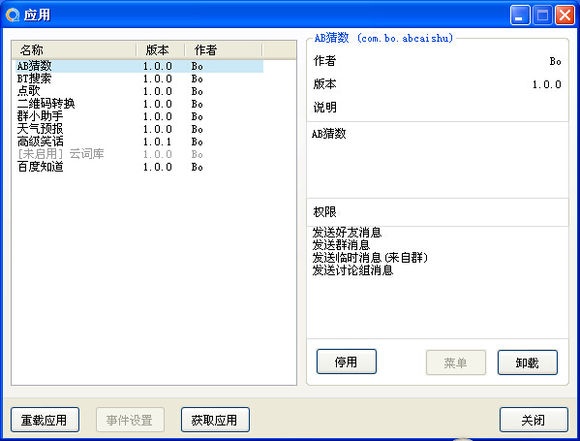Close the dialog with the 关闭 button
The width and height of the screenshot is (580, 441).
click(x=534, y=420)
